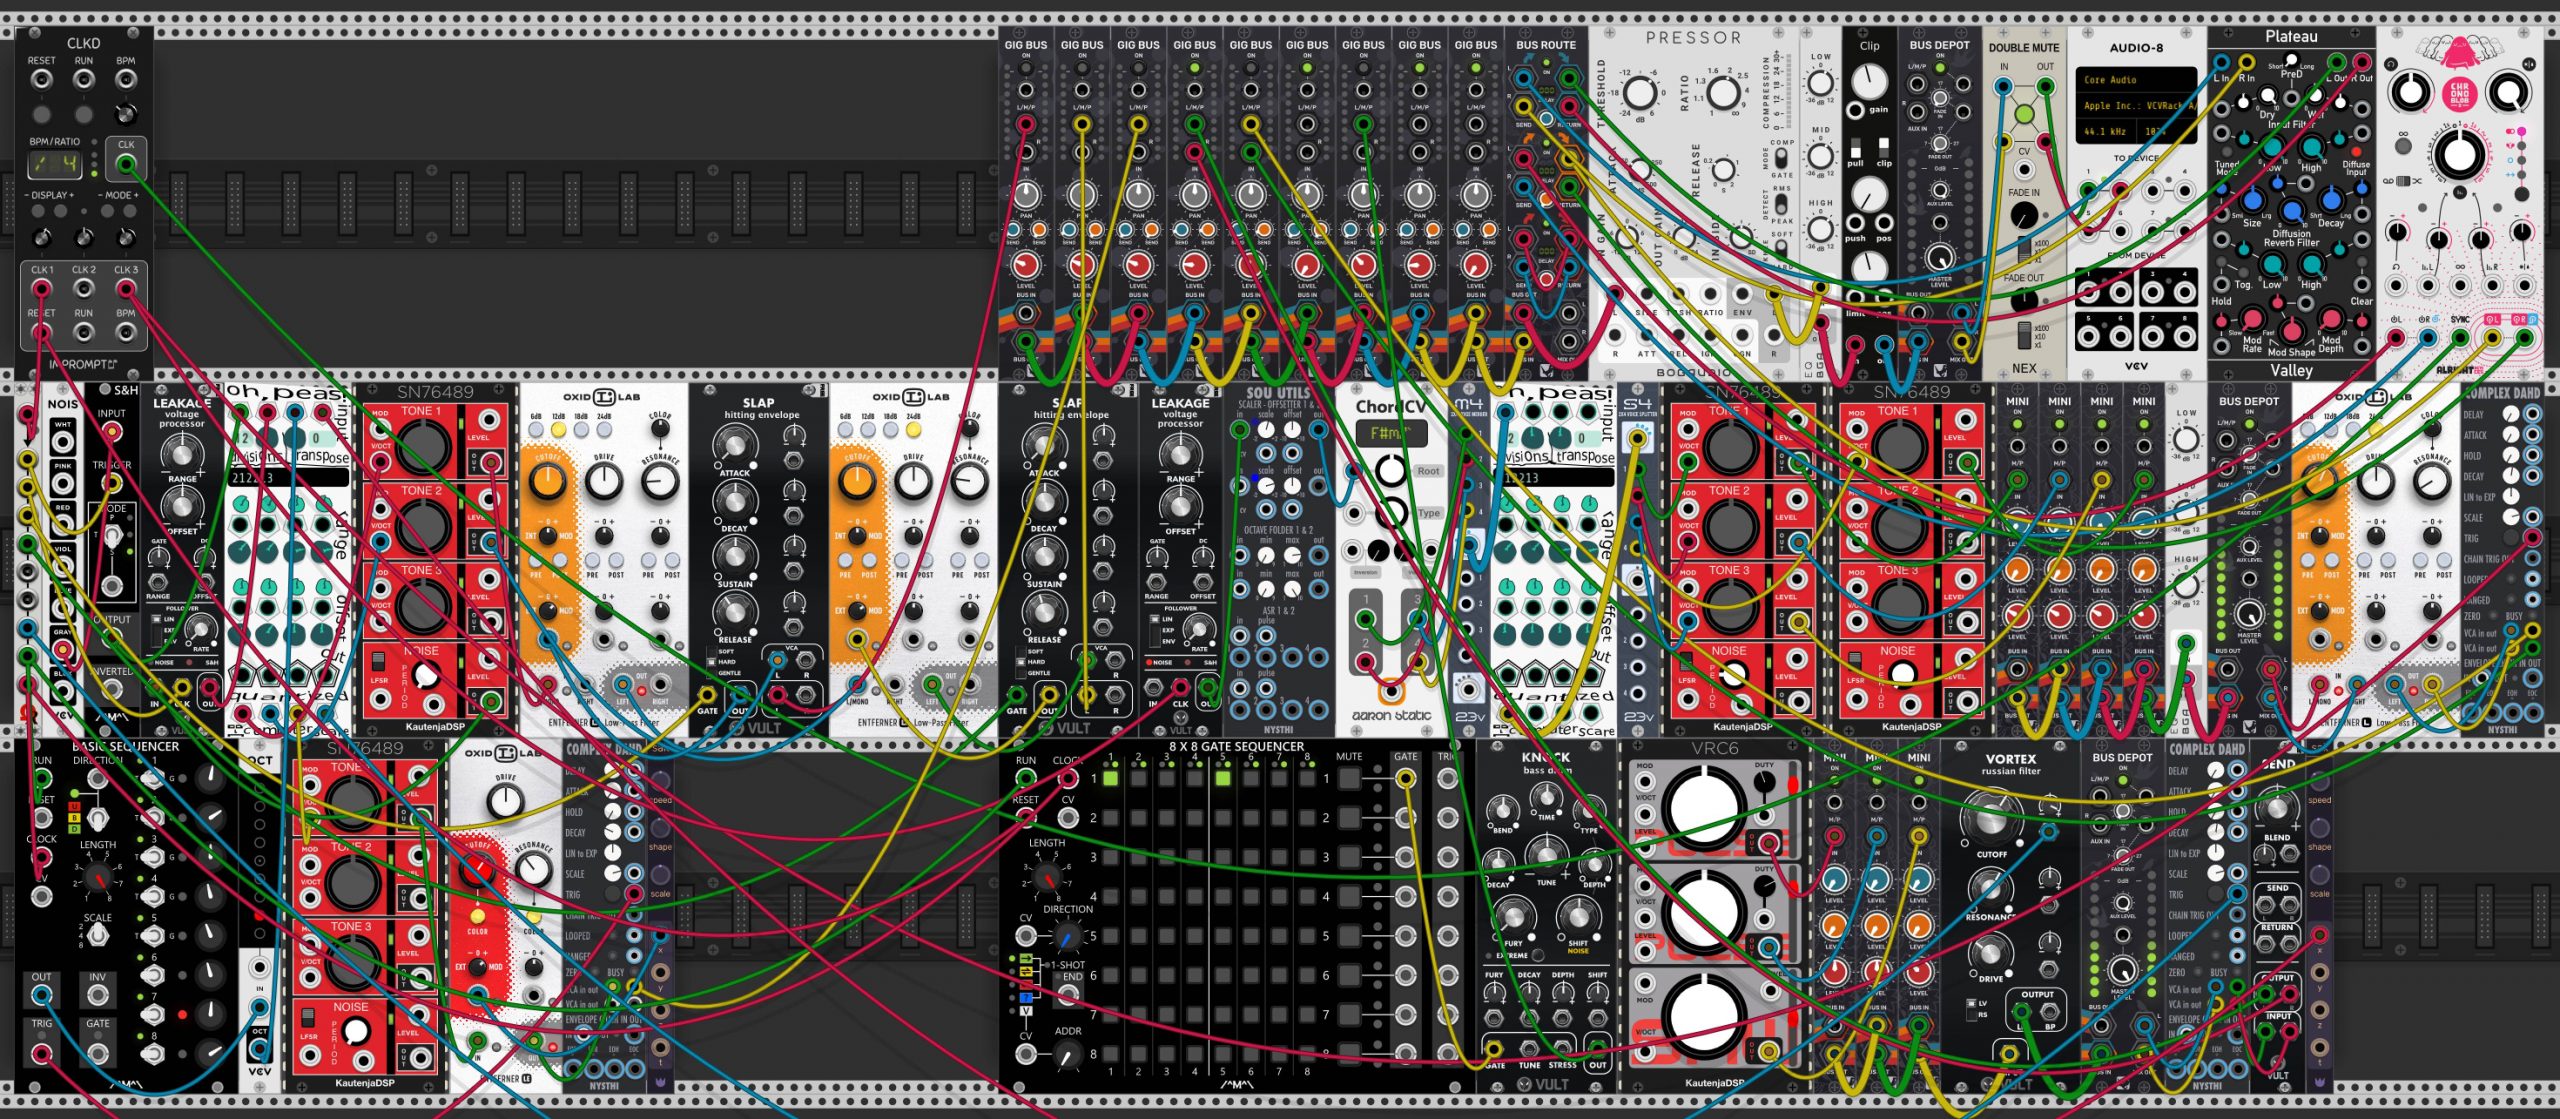Open the Apple Inc. device selector on Audio-8
The width and height of the screenshot is (2560, 1119).
[x=2136, y=105]
